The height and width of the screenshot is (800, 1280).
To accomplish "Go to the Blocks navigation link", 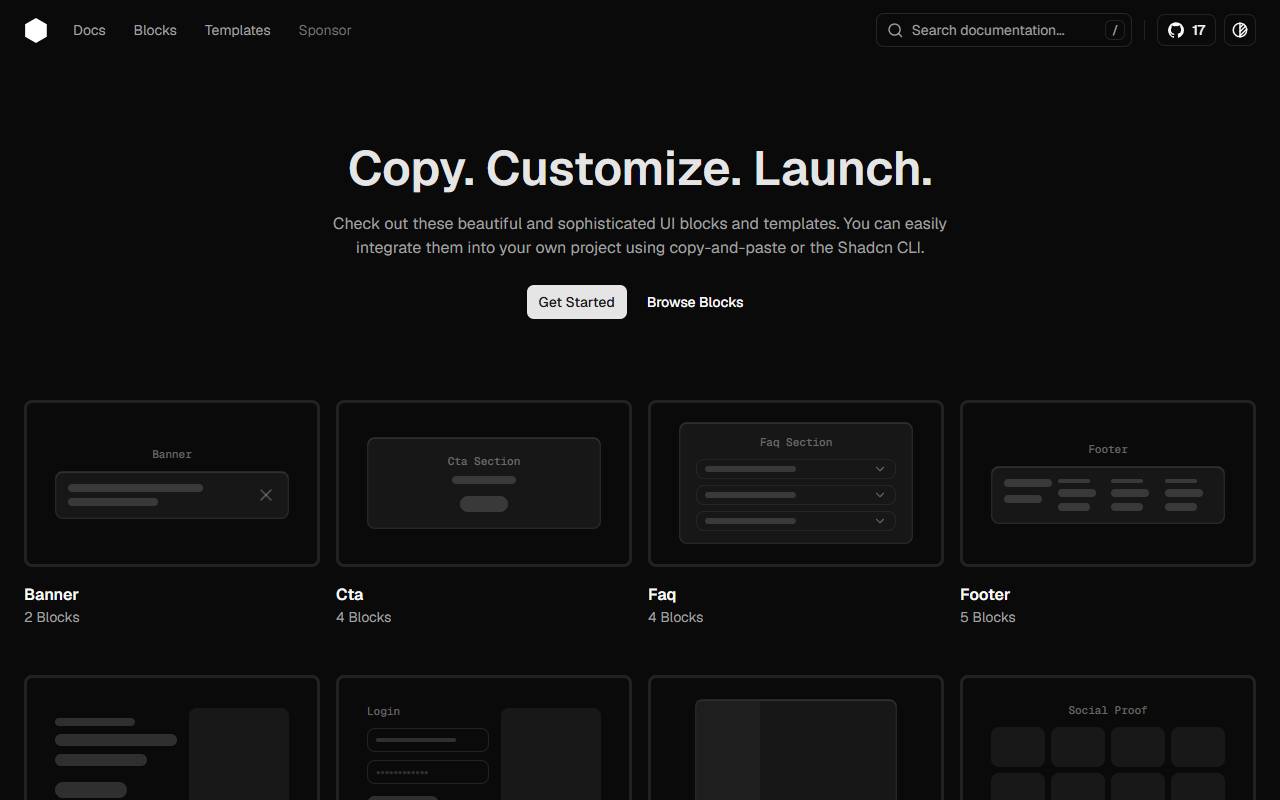I will click(155, 30).
